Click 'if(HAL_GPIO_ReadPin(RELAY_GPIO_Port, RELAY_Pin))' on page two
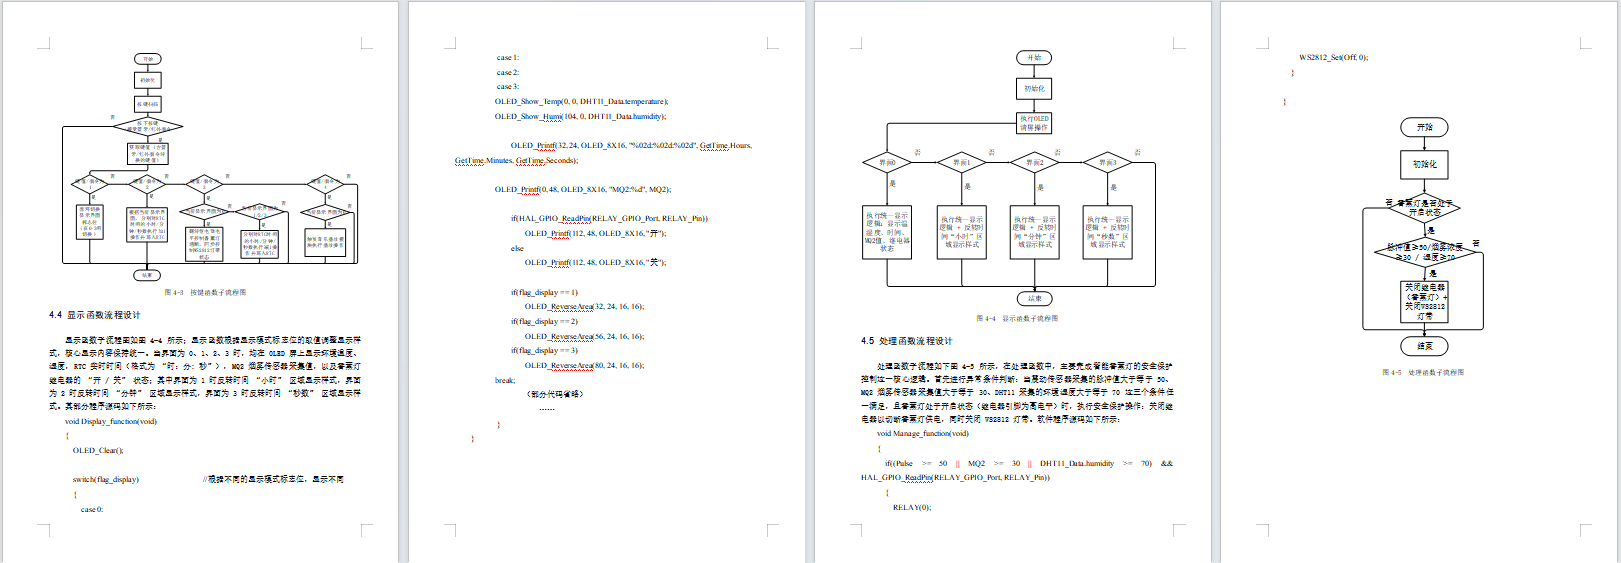The width and height of the screenshot is (1621, 563). pyautogui.click(x=609, y=218)
